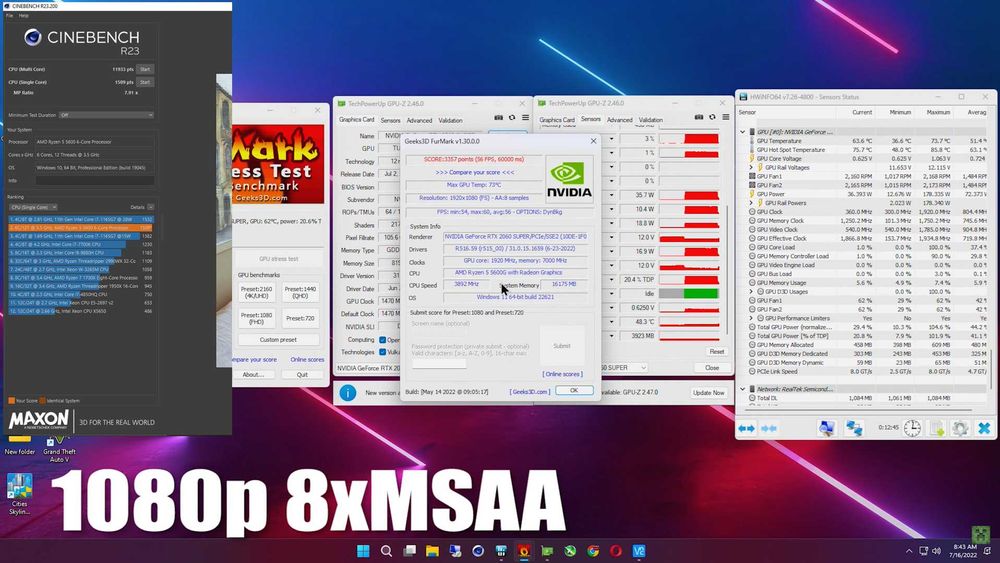
Task: Open the CPU (Single Core) ranking dropdown
Action: [33, 207]
